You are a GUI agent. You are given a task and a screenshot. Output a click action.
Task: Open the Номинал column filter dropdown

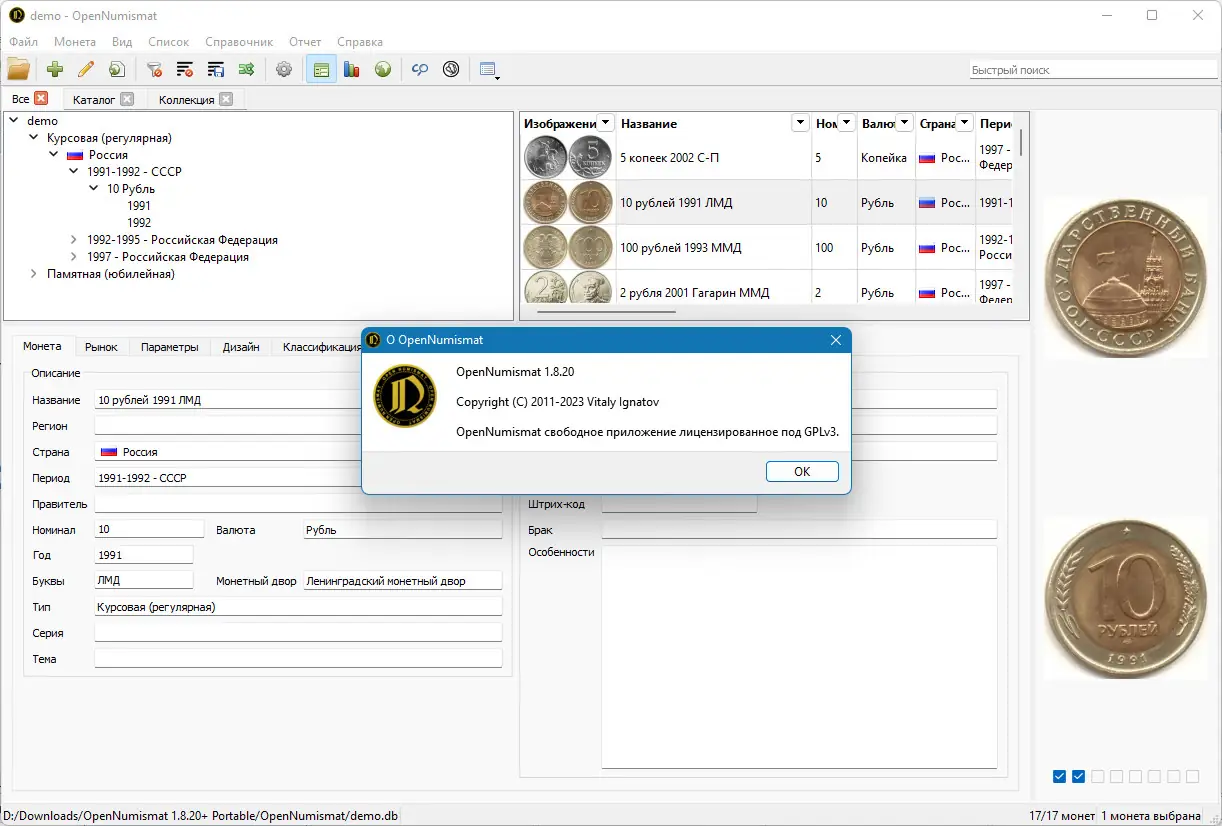[846, 123]
